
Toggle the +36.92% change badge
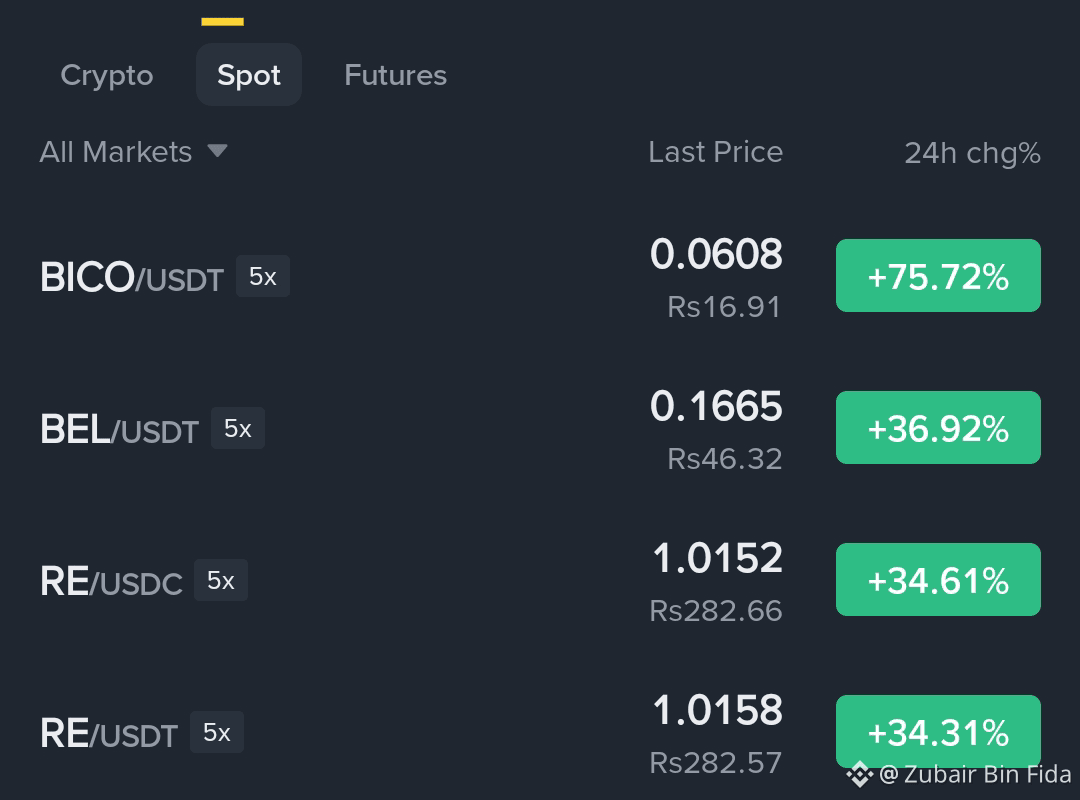[938, 427]
